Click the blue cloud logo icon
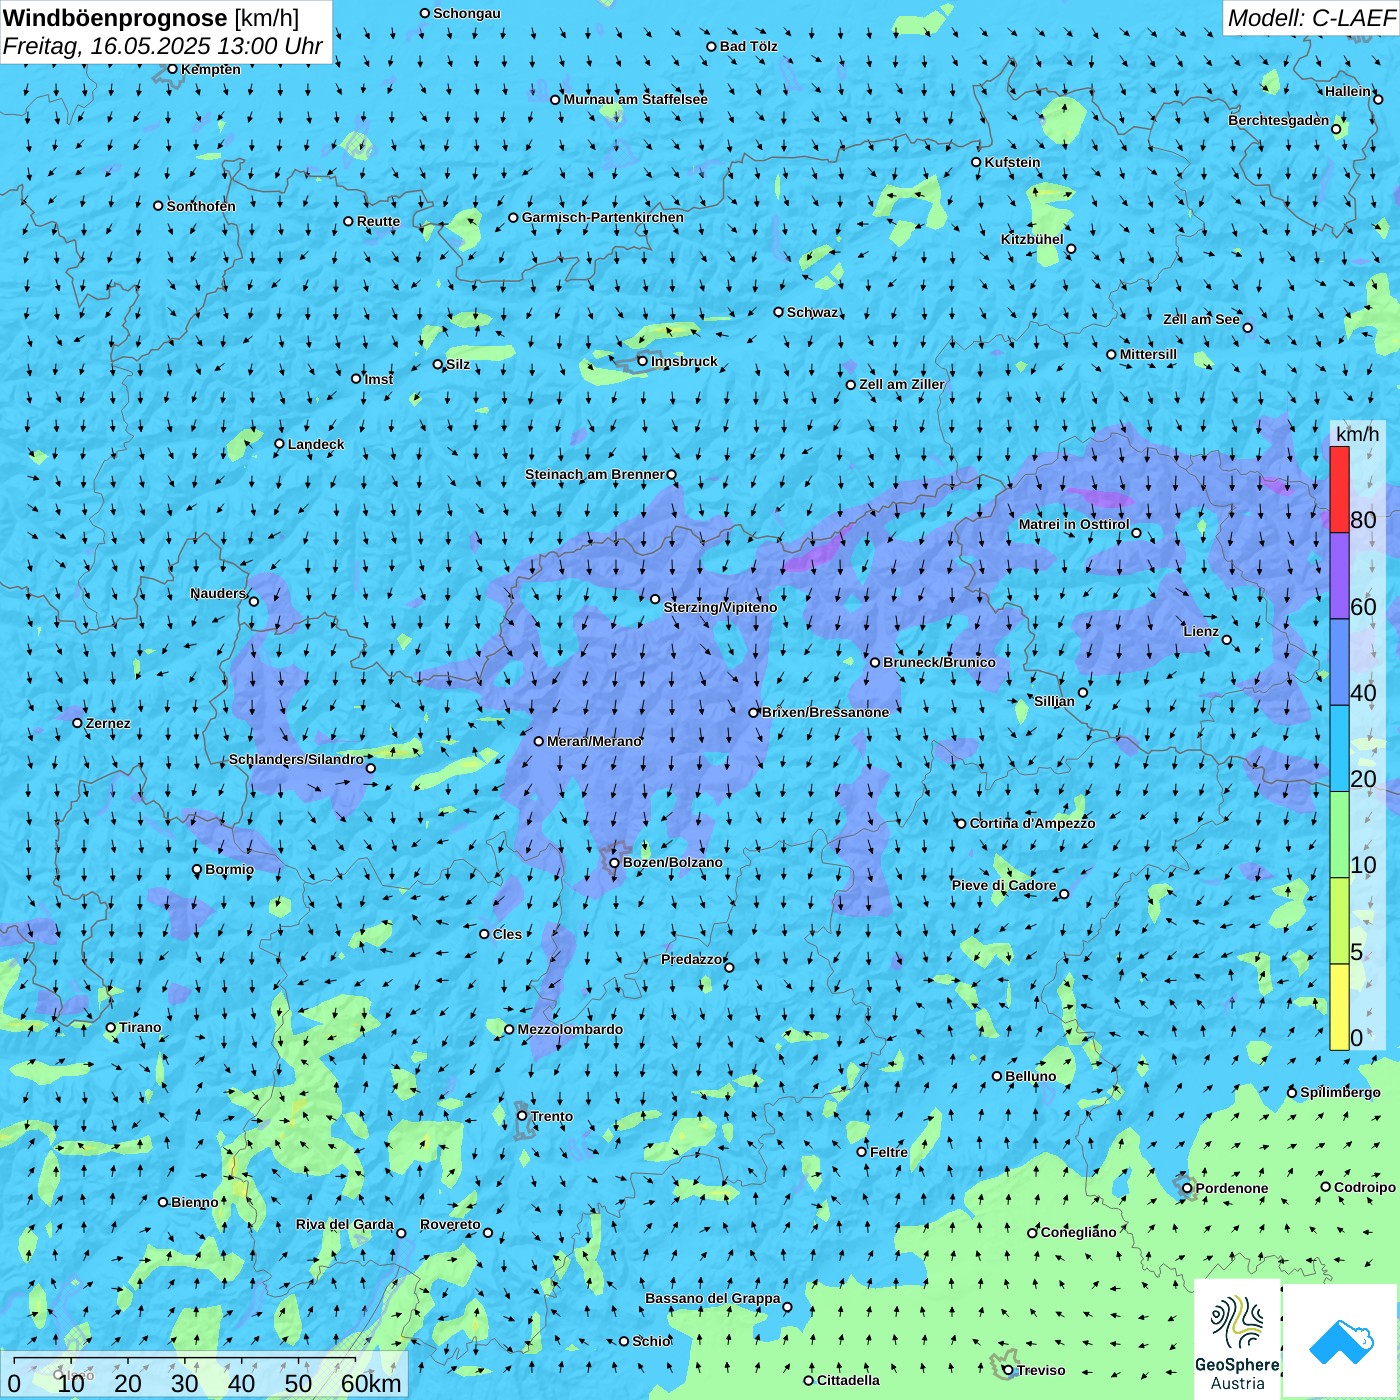This screenshot has height=1400, width=1400. click(1341, 1342)
